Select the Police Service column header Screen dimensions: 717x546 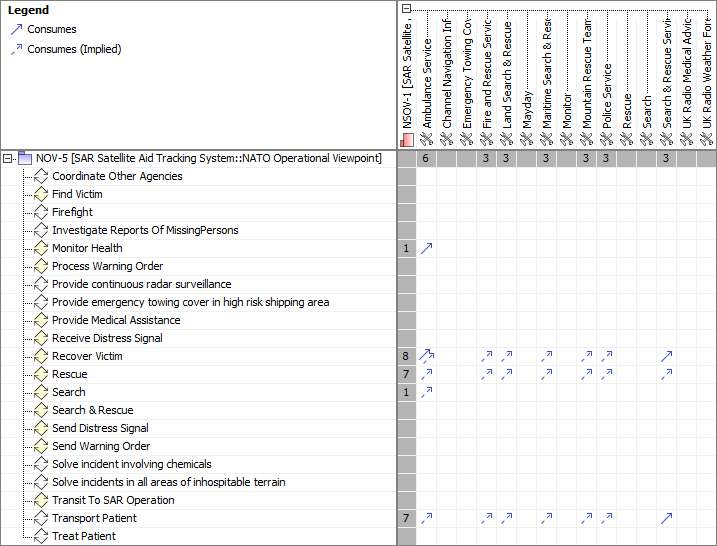click(606, 96)
